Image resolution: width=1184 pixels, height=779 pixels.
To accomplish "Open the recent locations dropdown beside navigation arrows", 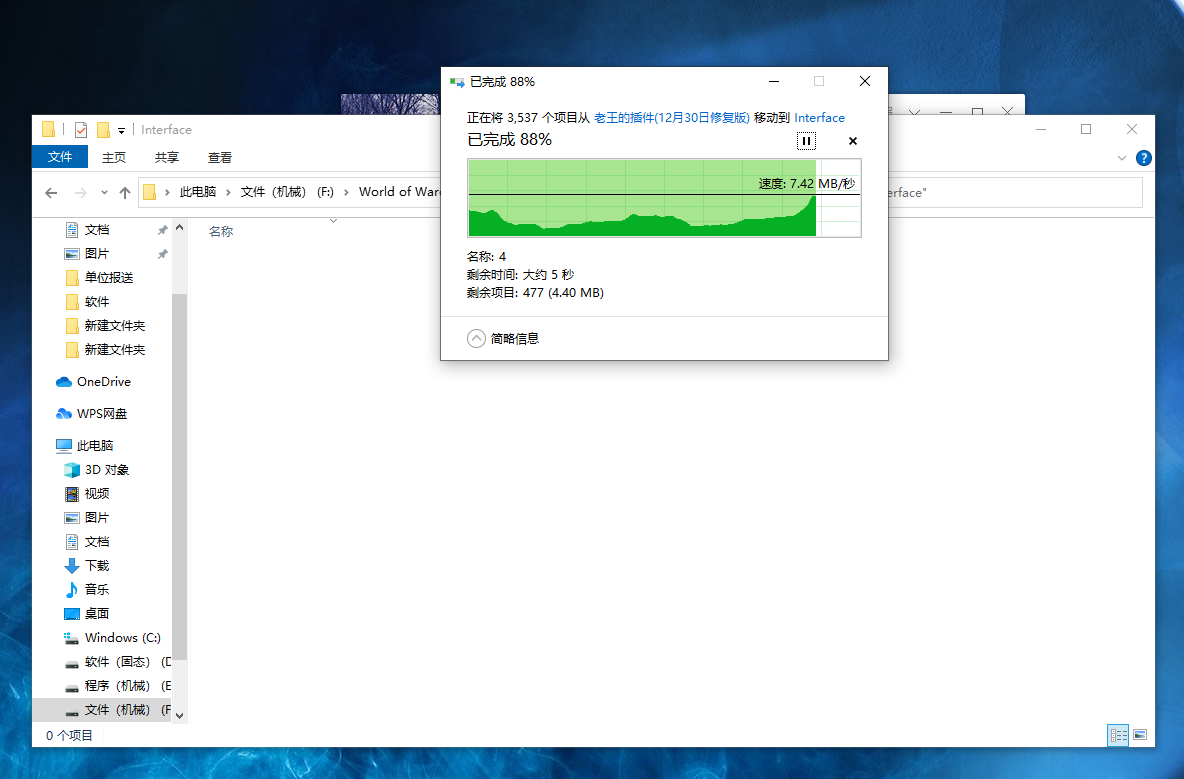I will pos(105,193).
